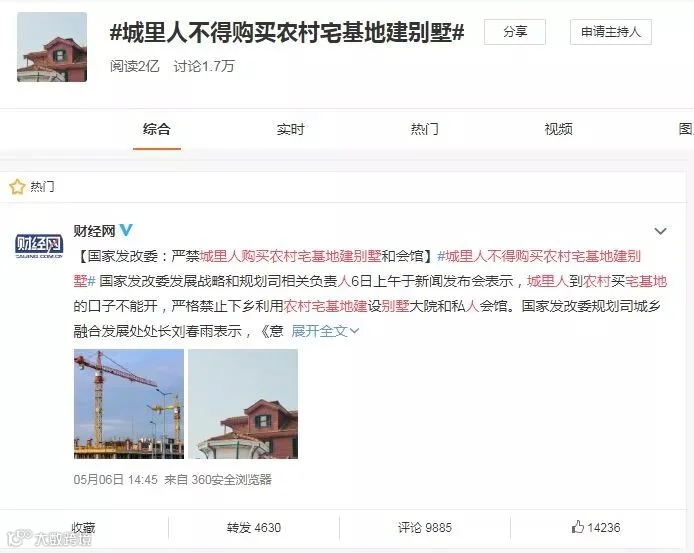Select the 热门 tab
694x553 pixels.
coord(424,129)
